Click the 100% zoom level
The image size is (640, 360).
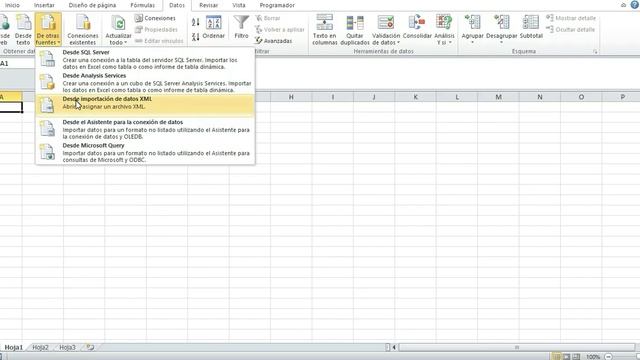click(x=593, y=357)
